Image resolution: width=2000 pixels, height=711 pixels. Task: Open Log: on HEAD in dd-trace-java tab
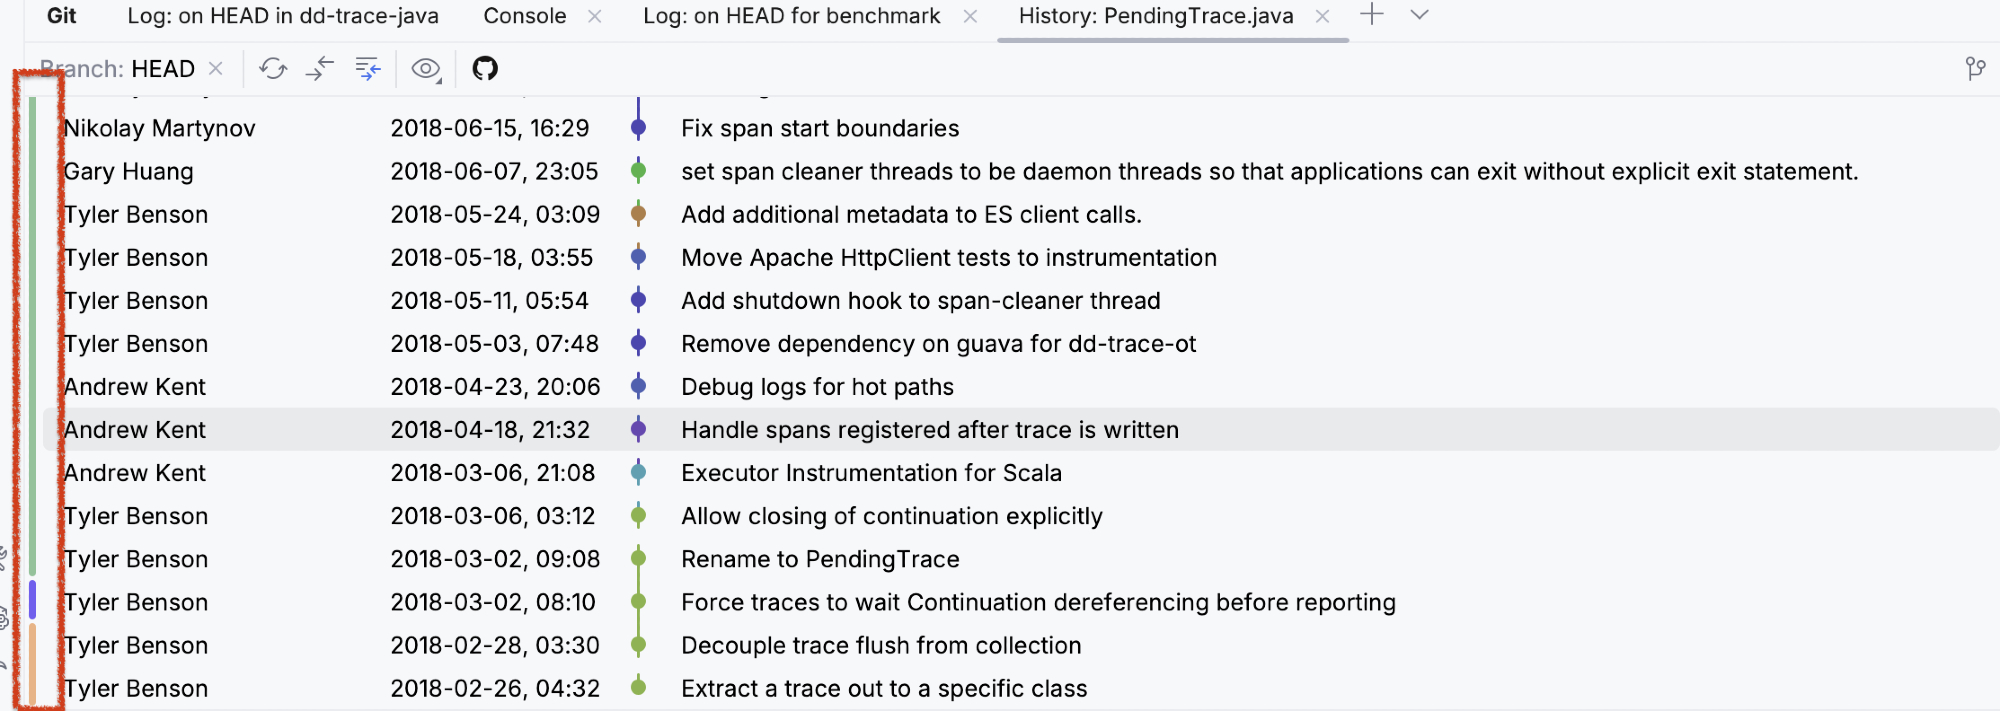point(282,16)
